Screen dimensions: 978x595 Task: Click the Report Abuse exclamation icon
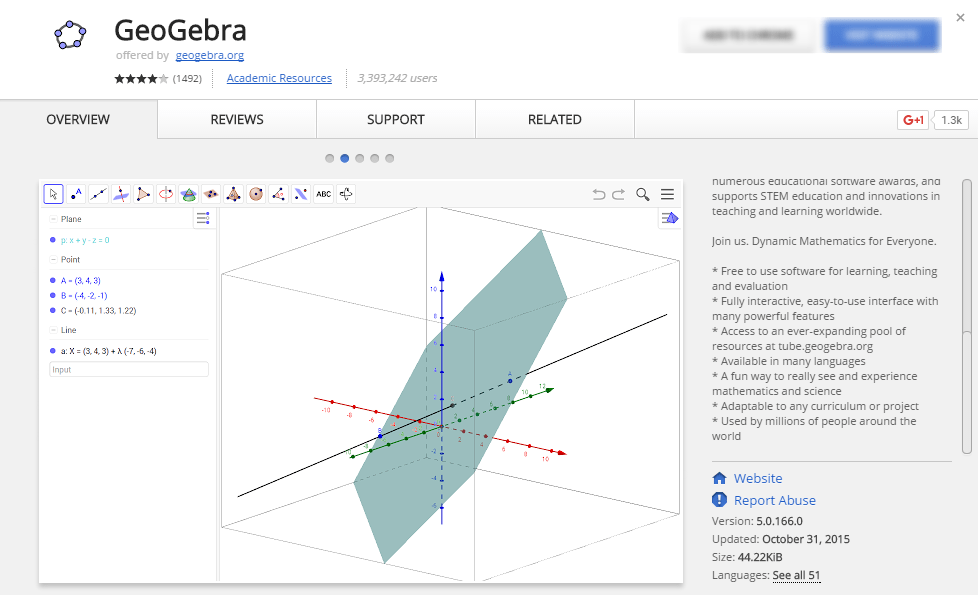[719, 500]
